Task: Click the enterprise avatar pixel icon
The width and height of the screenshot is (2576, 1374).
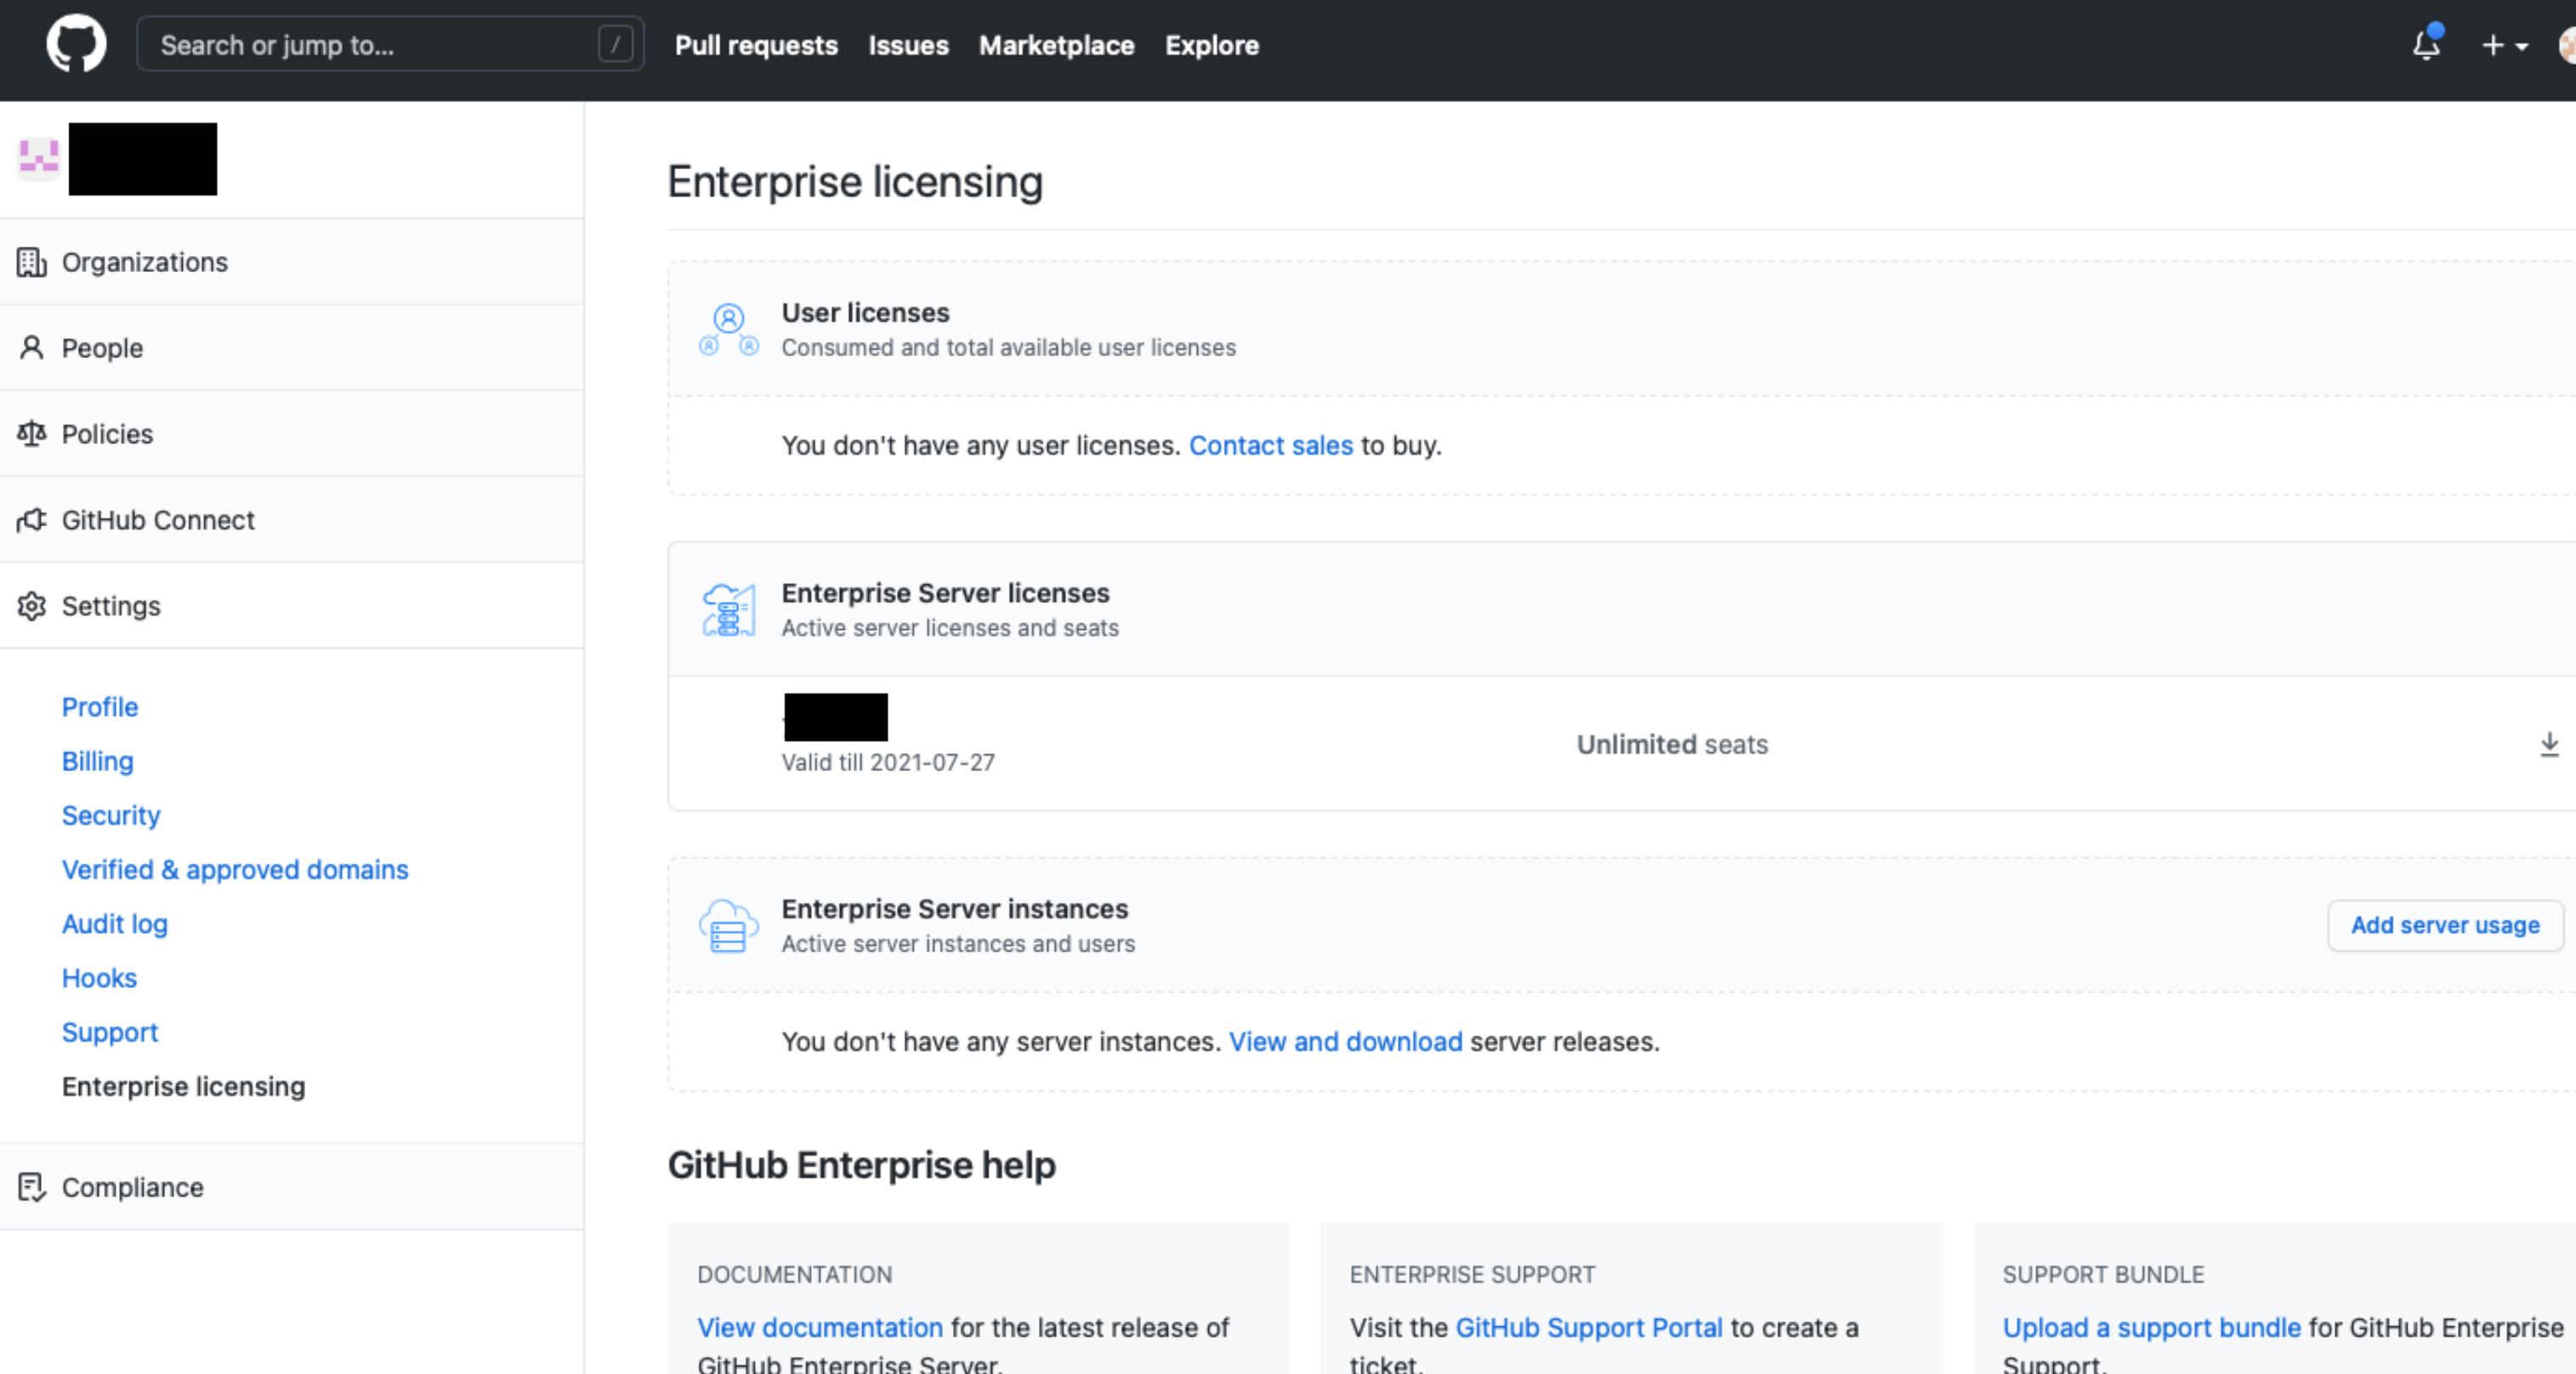Action: (x=39, y=157)
